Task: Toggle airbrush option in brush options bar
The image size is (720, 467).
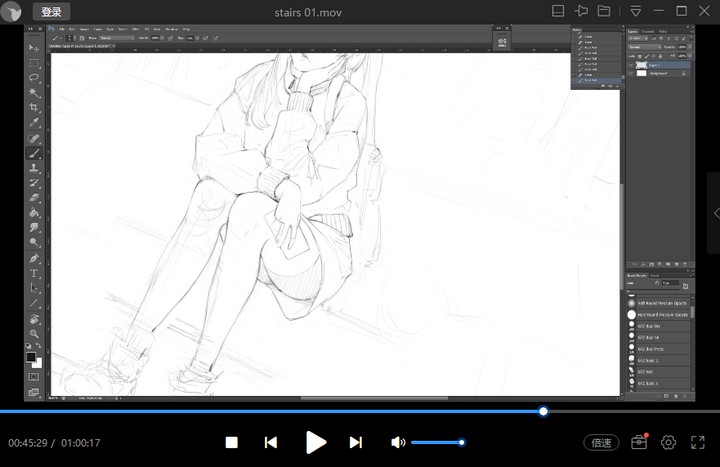Action: coord(205,38)
